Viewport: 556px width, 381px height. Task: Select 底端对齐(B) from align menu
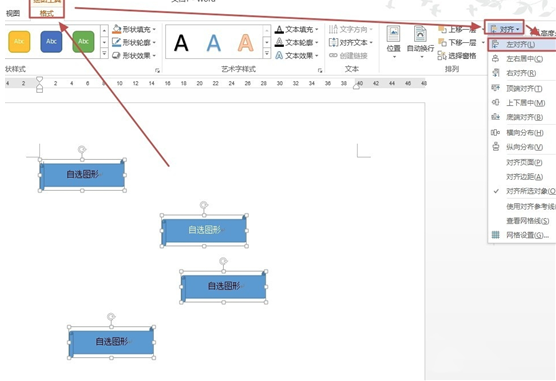[522, 117]
